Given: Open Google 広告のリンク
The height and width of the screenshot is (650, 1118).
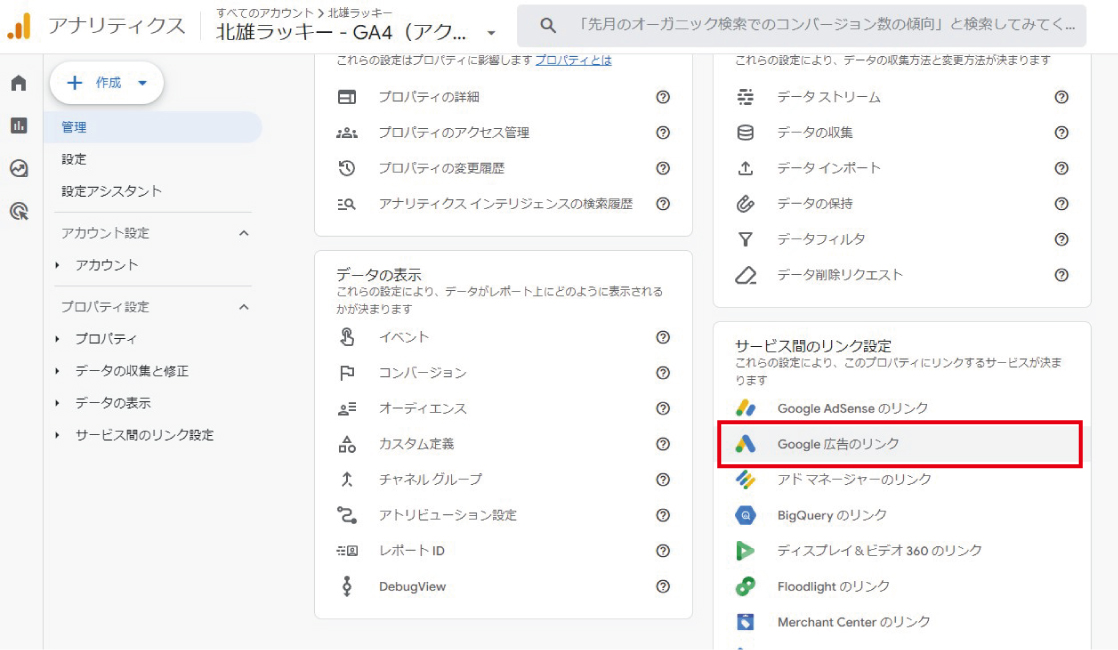Looking at the screenshot, I should tap(900, 444).
